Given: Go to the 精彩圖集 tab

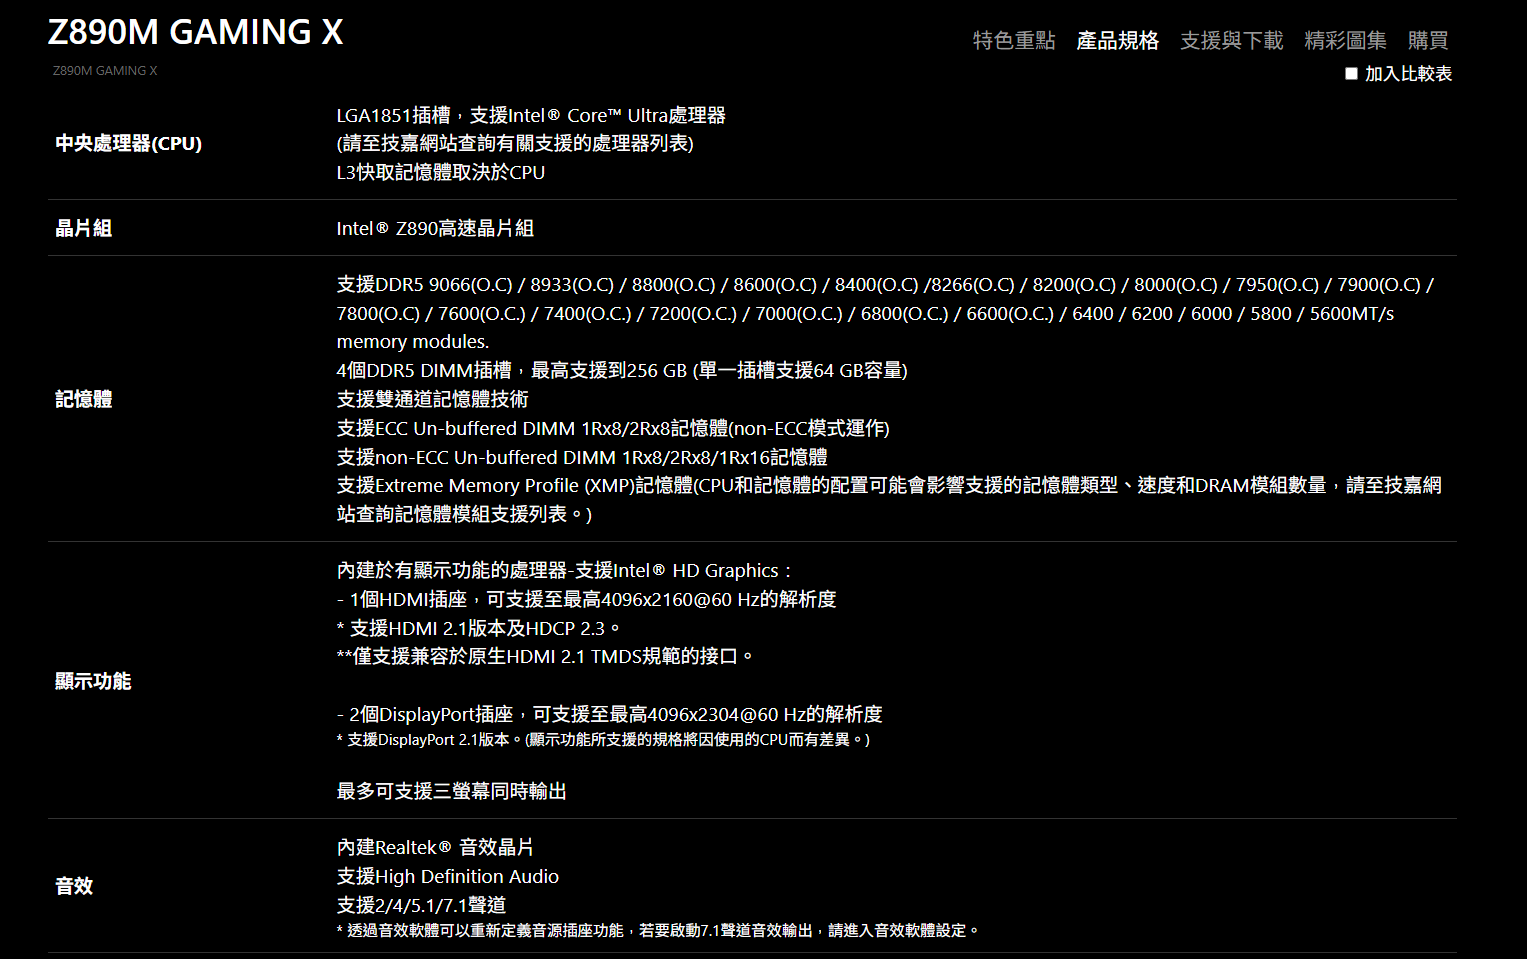Looking at the screenshot, I should pos(1345,40).
